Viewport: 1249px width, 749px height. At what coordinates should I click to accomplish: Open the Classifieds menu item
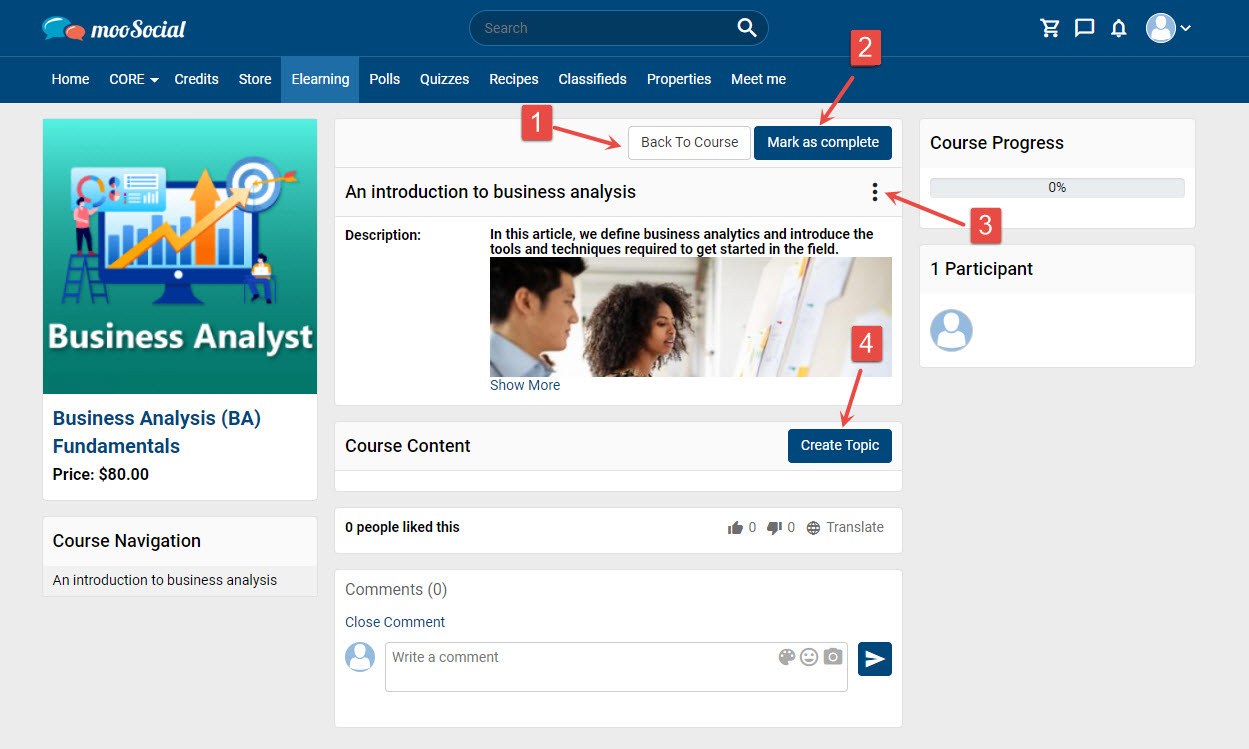click(x=592, y=79)
